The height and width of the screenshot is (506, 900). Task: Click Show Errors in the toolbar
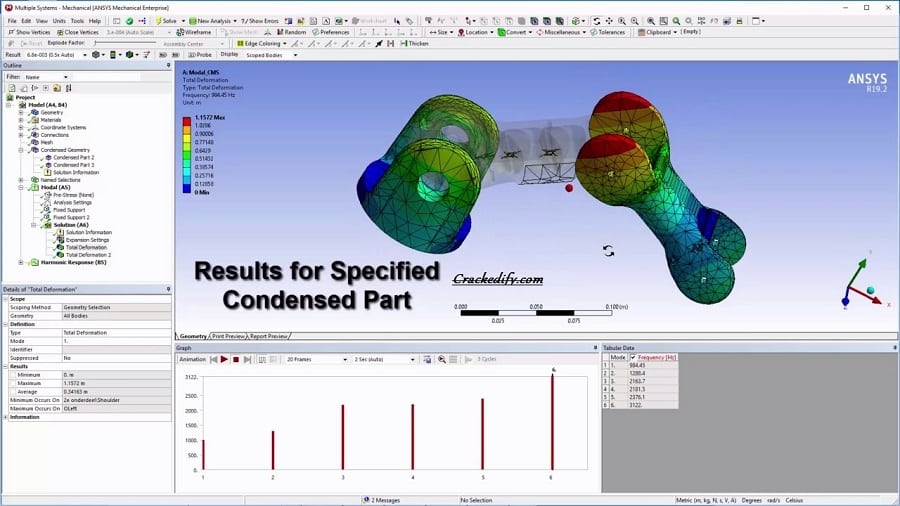pyautogui.click(x=260, y=21)
